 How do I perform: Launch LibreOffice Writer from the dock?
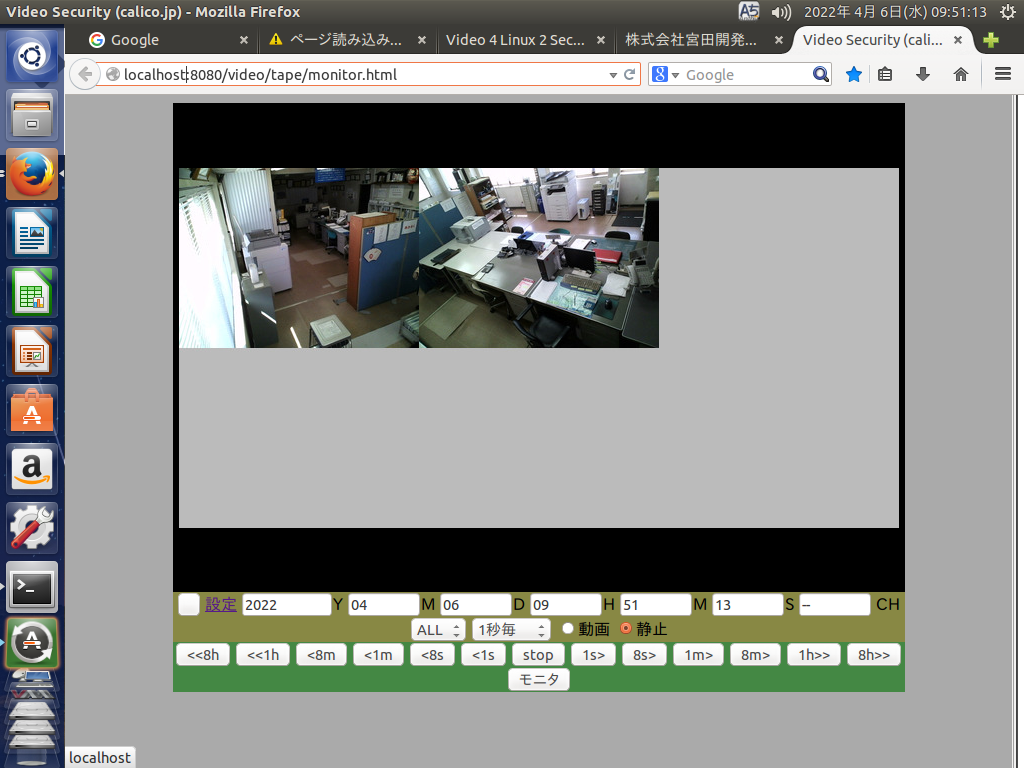[32, 234]
